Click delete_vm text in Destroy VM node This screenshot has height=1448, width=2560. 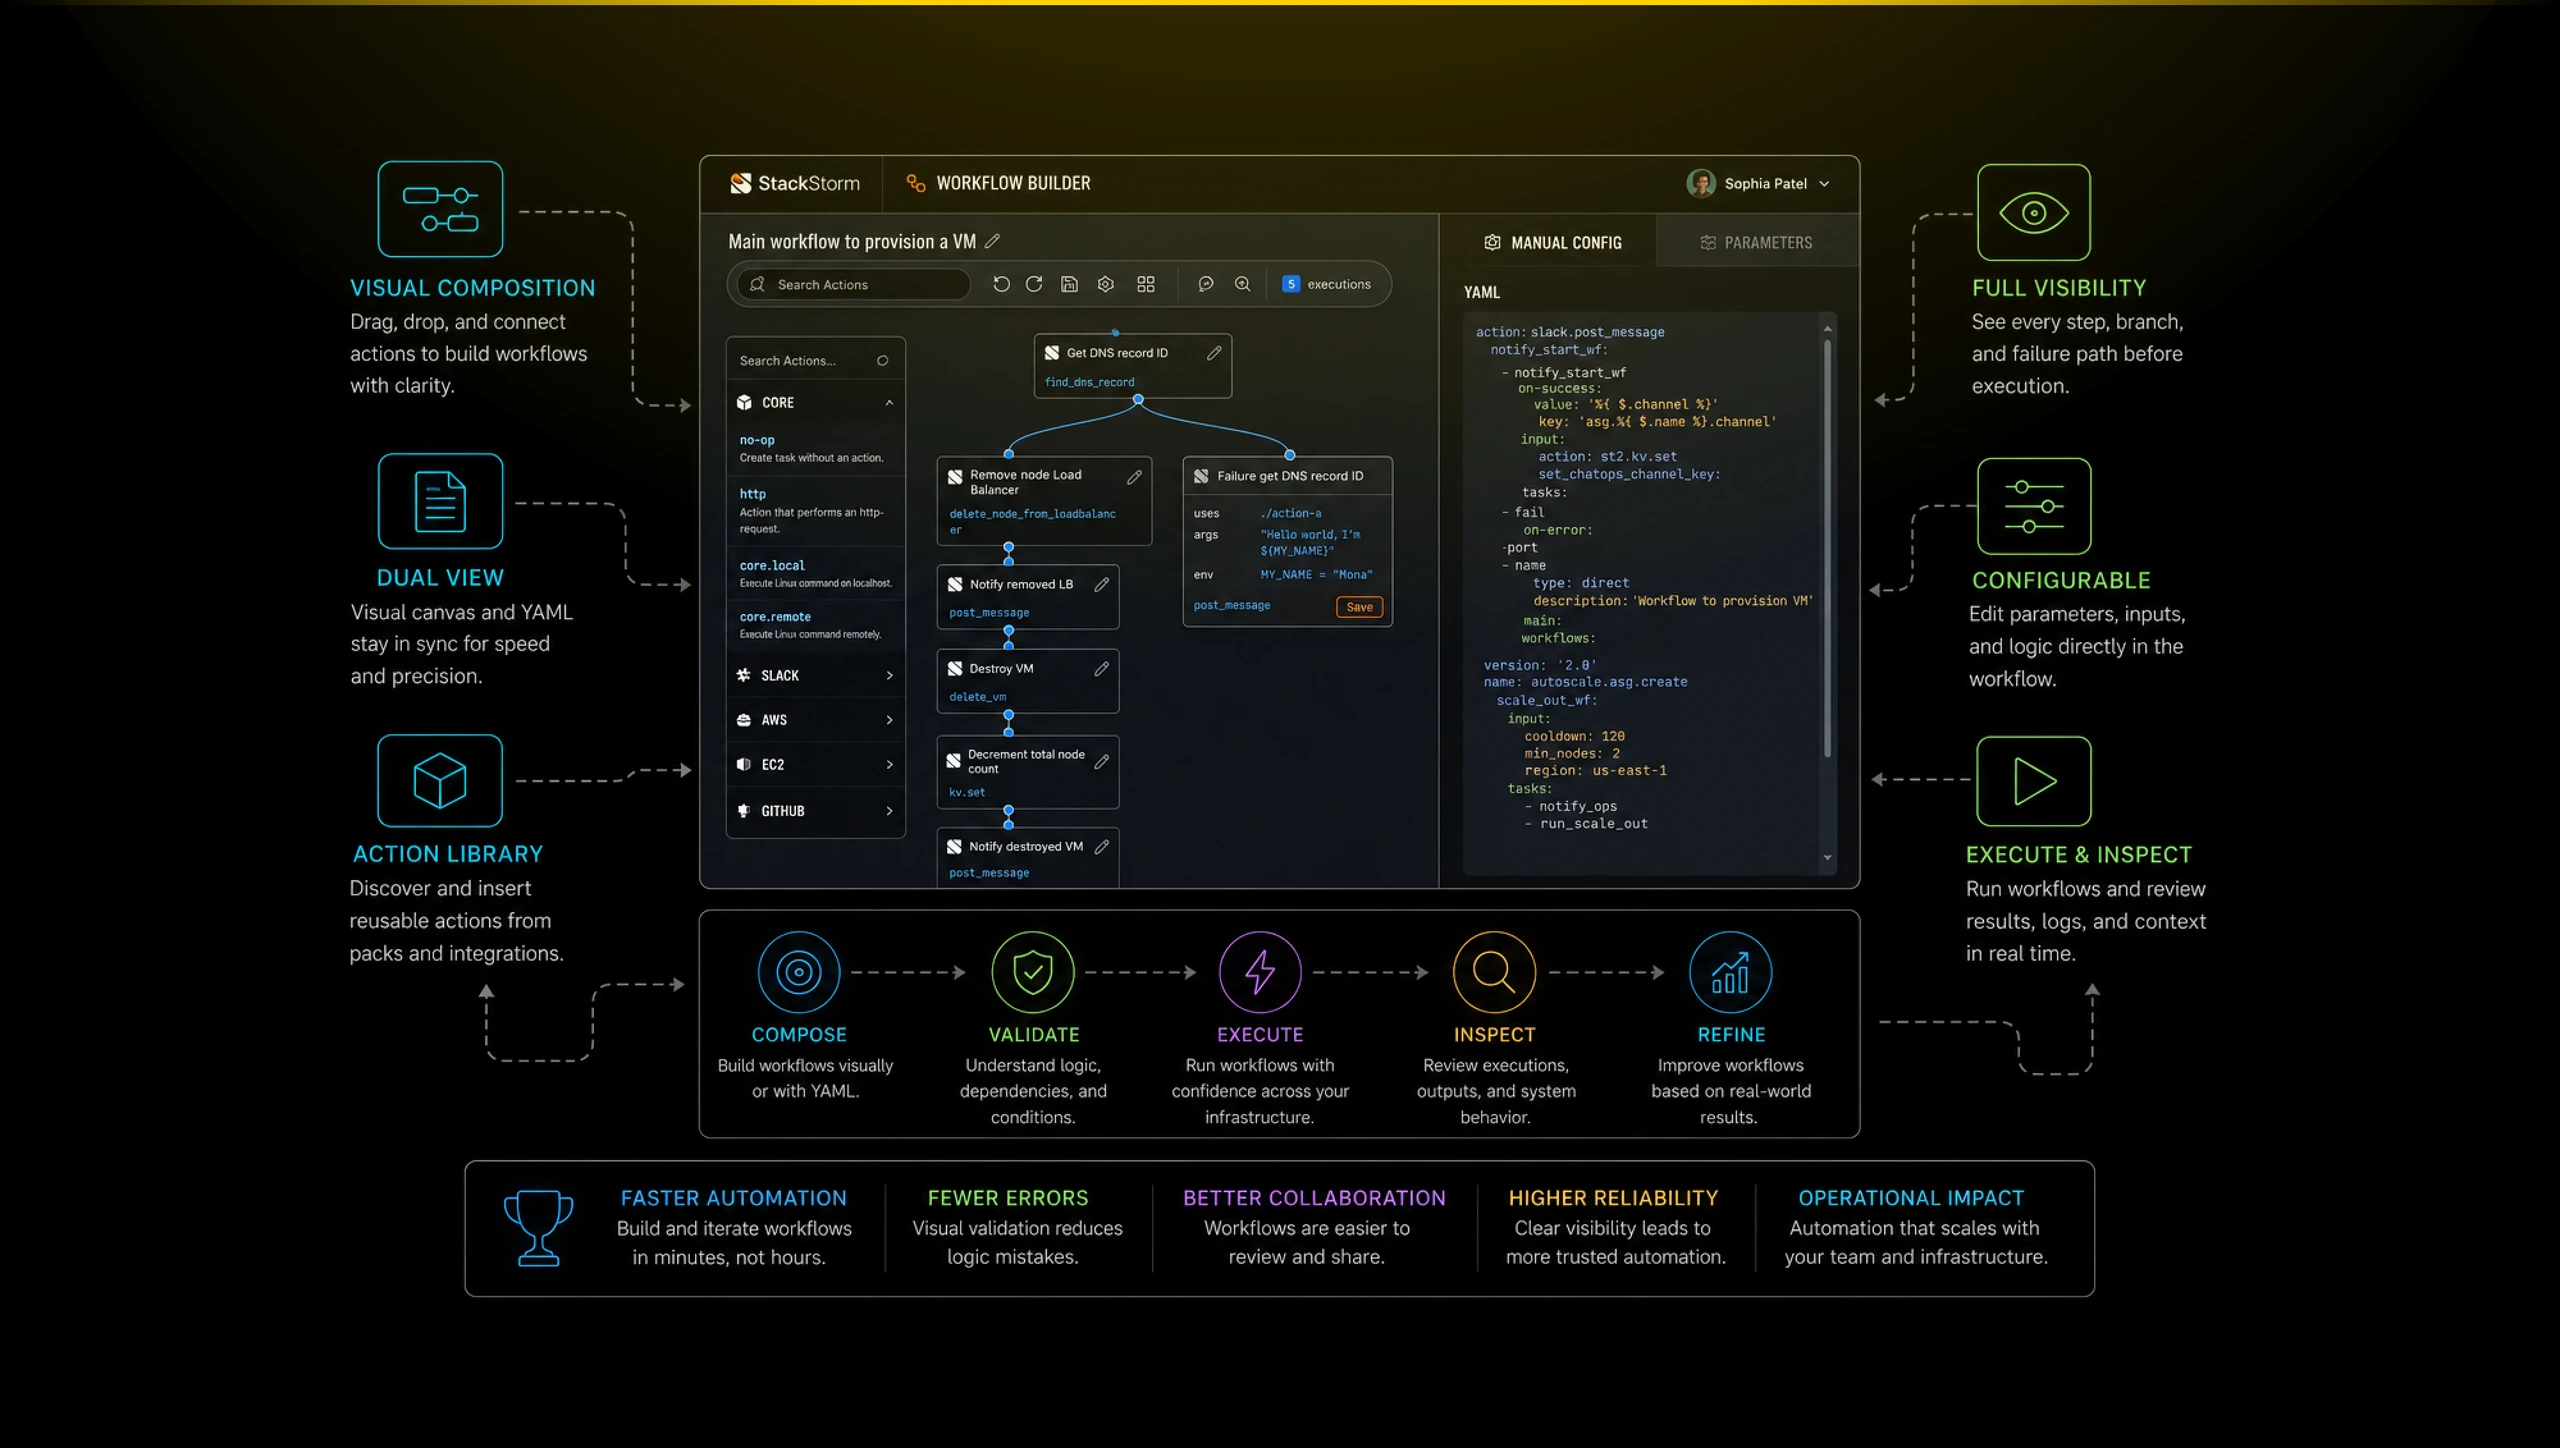pos(978,697)
